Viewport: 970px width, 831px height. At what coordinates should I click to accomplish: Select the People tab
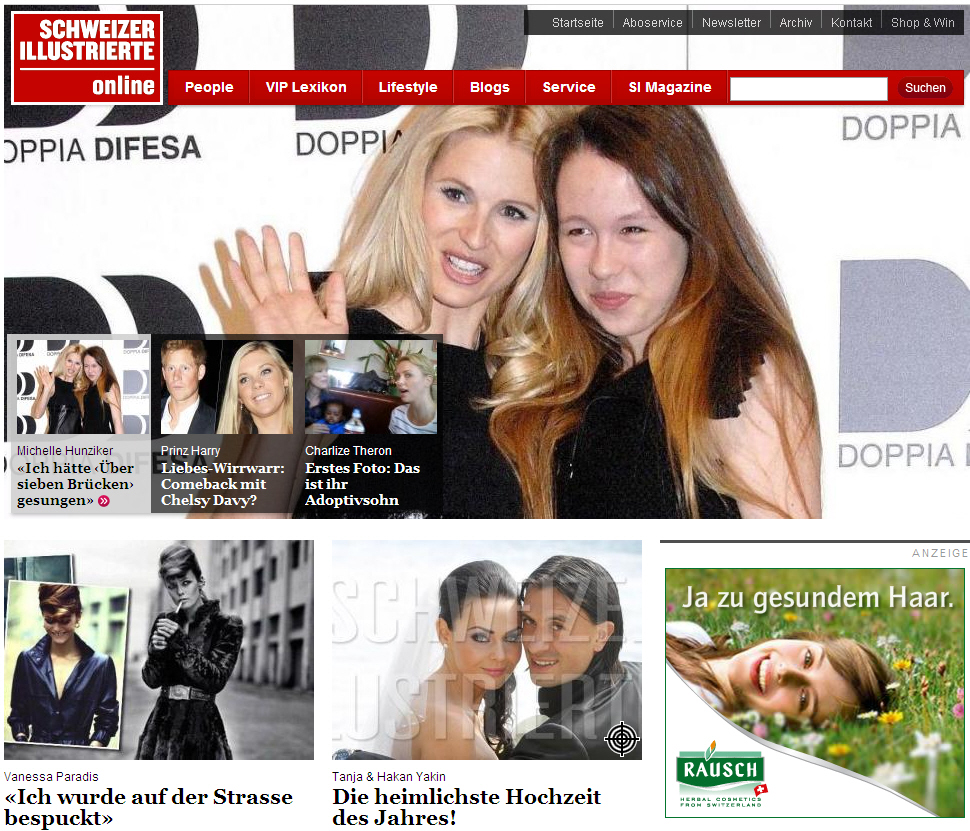pos(209,87)
